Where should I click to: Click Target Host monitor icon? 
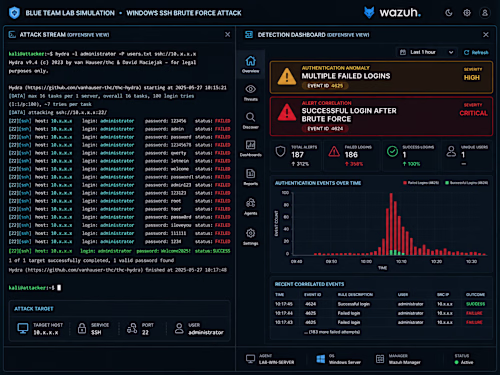[x=23, y=328]
